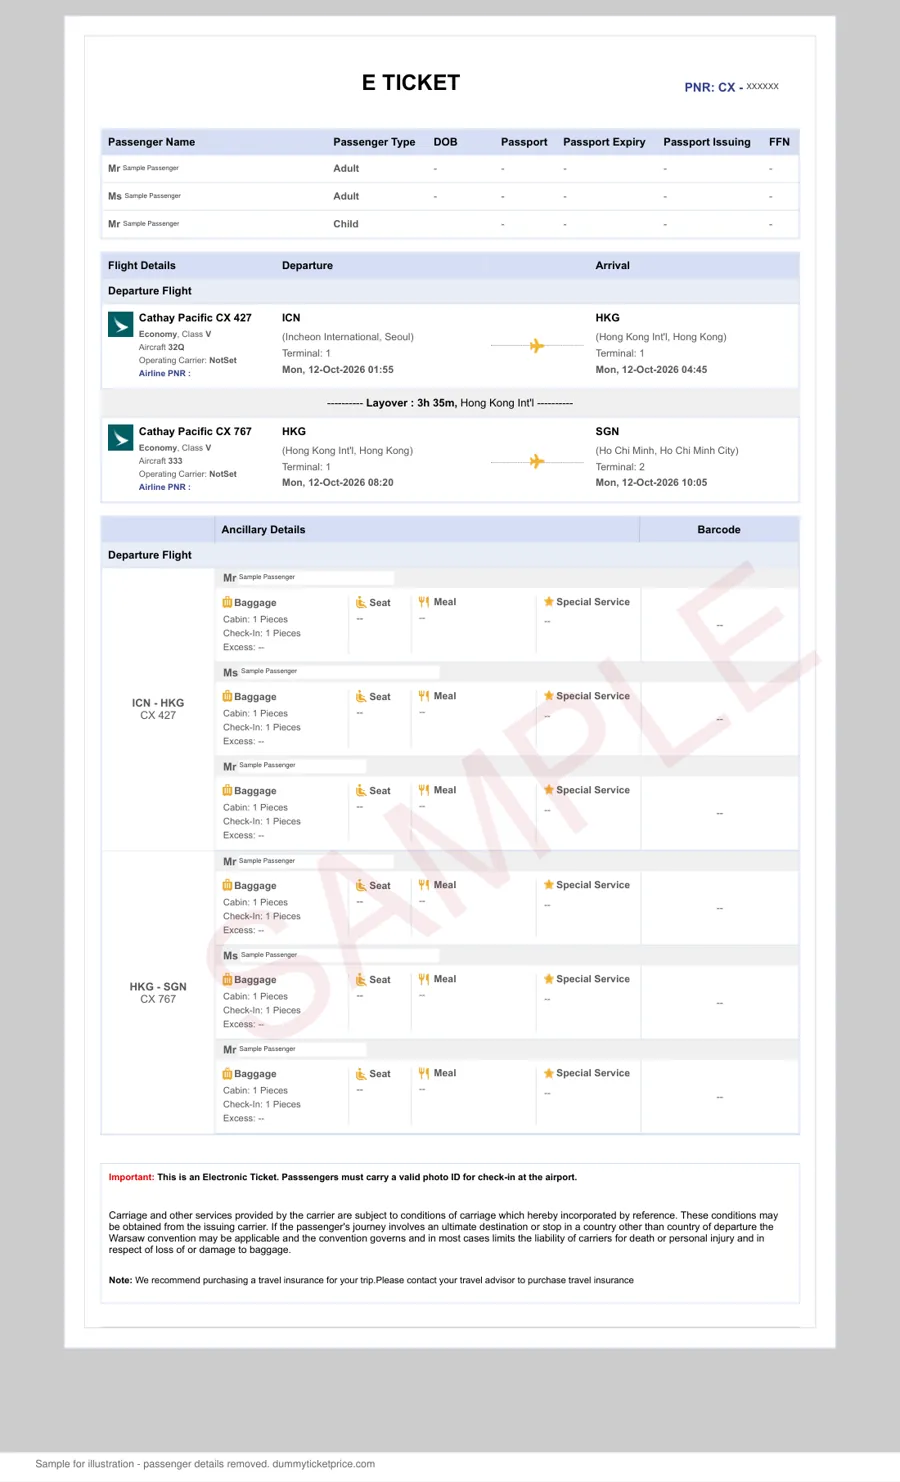Open the Airline PNR link under CX 427
This screenshot has height=1482, width=900.
(164, 373)
